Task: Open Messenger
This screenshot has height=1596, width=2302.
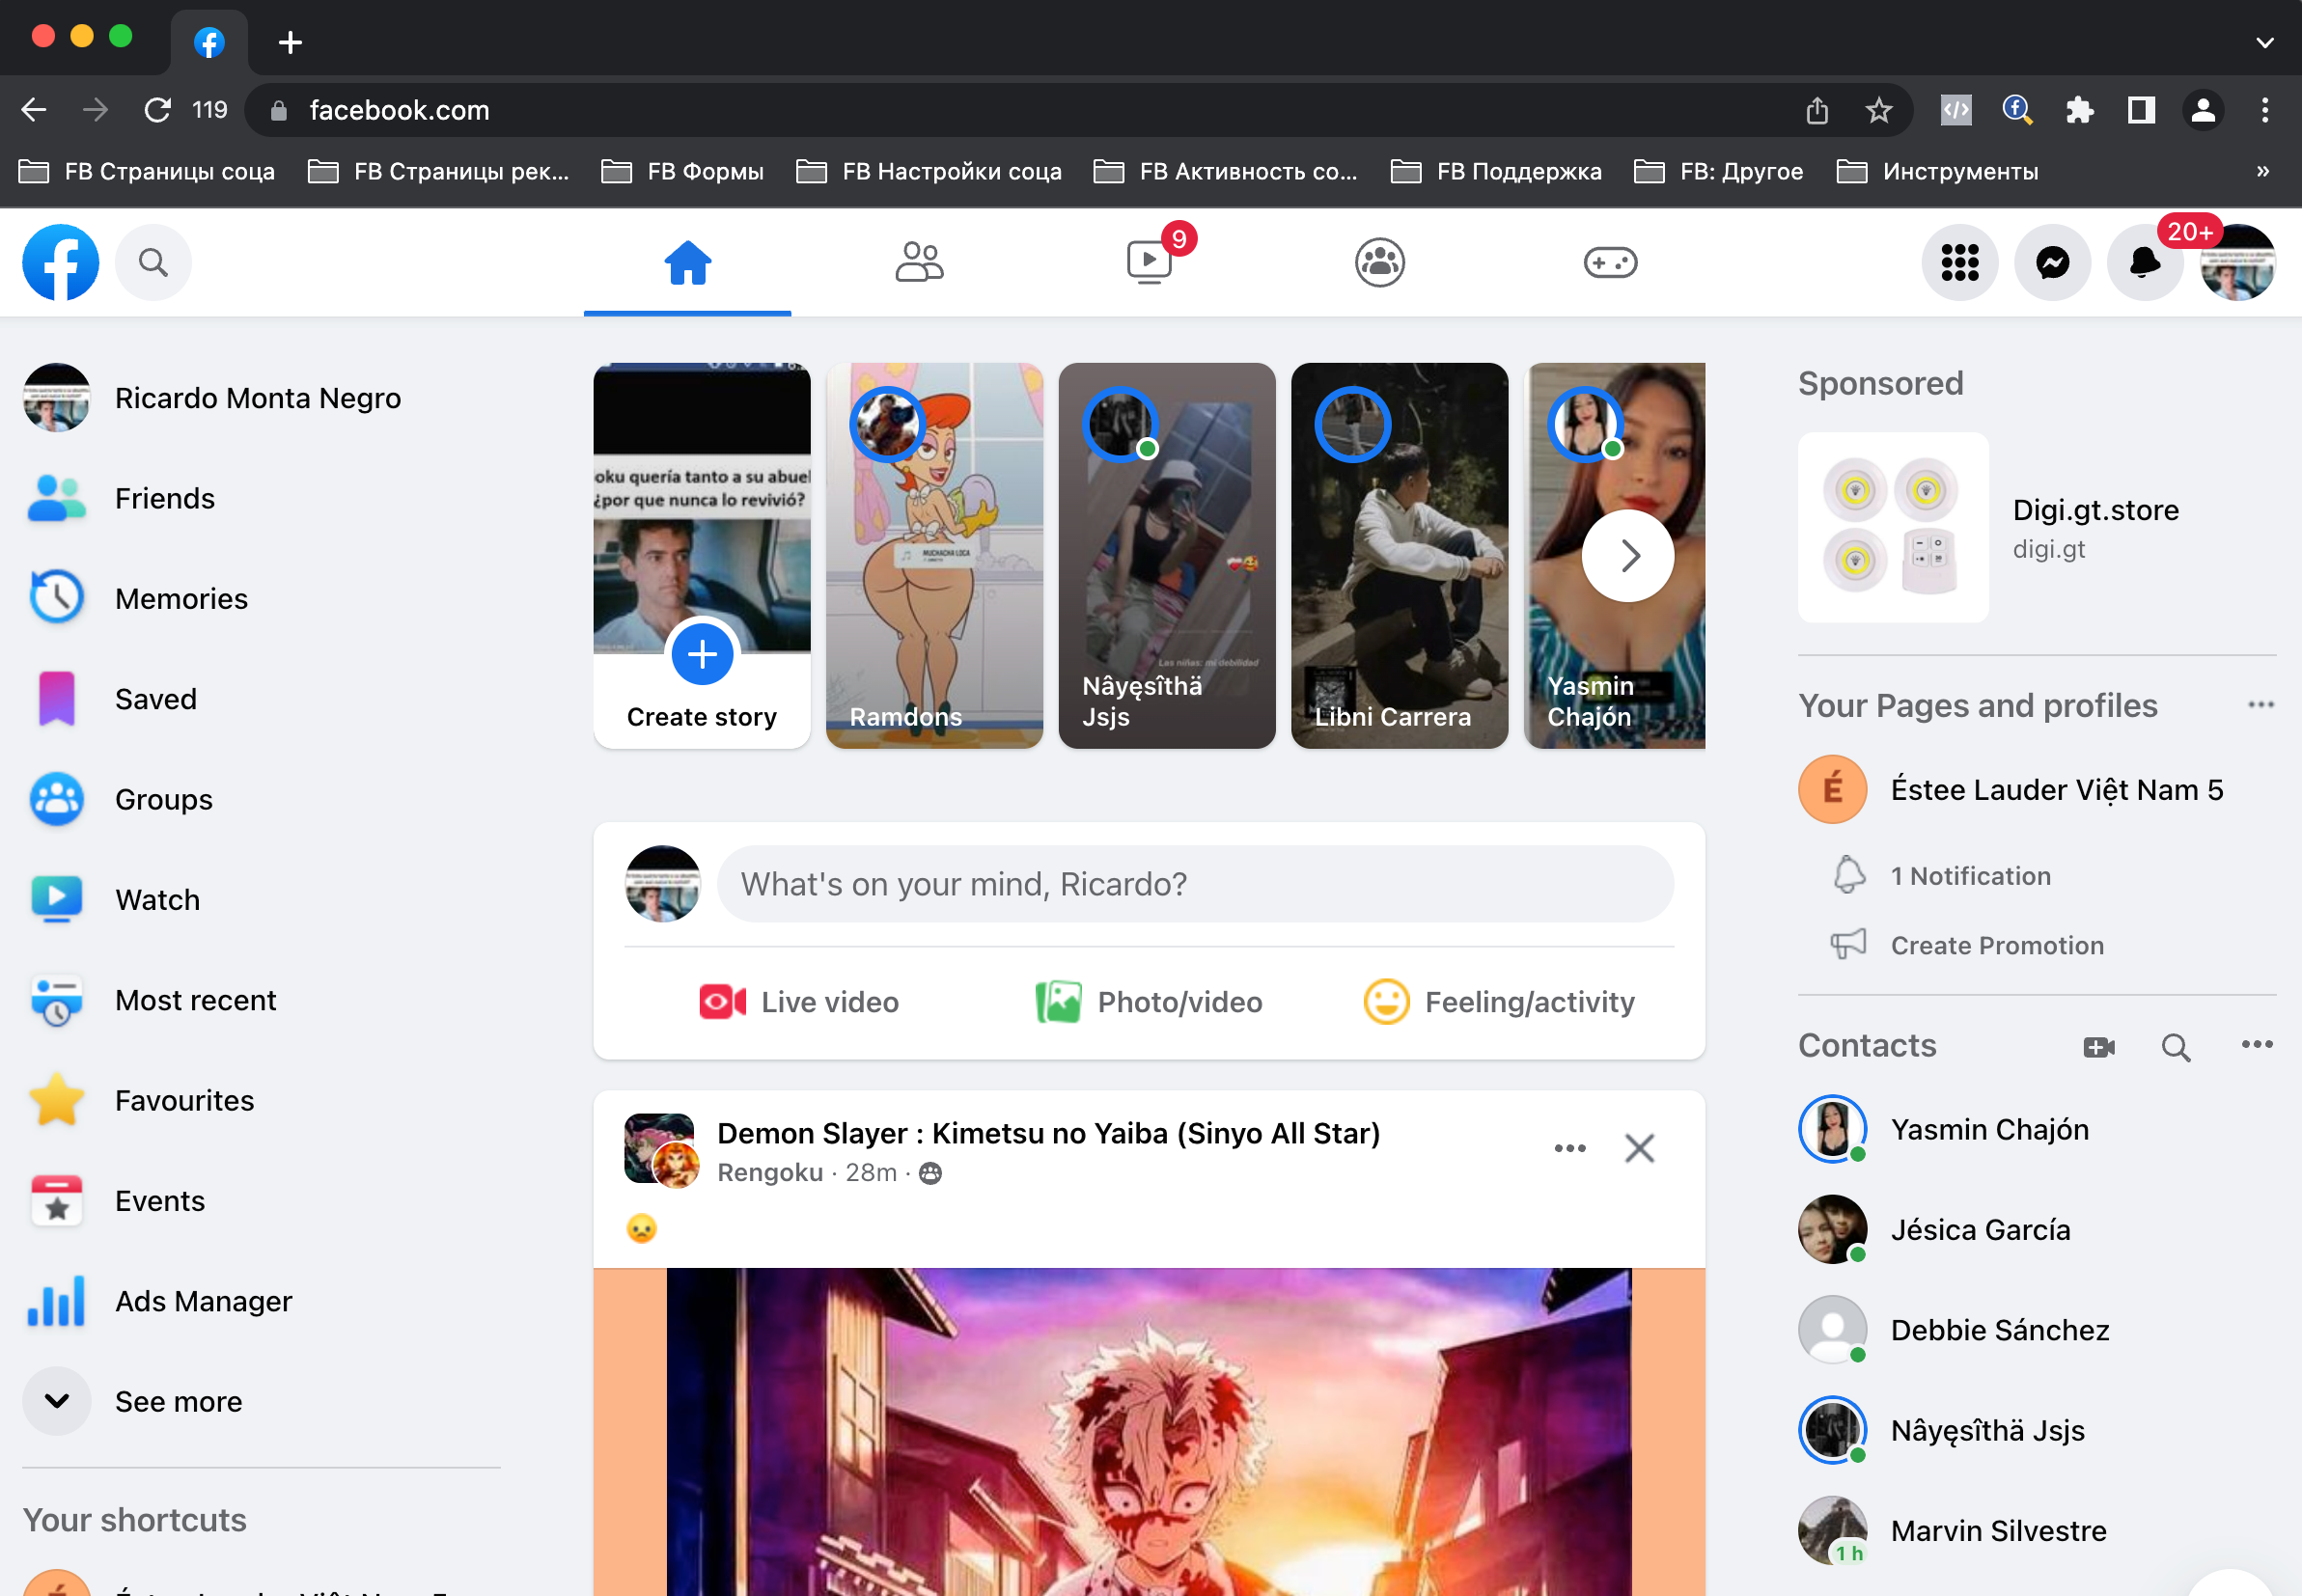Action: [x=2053, y=263]
